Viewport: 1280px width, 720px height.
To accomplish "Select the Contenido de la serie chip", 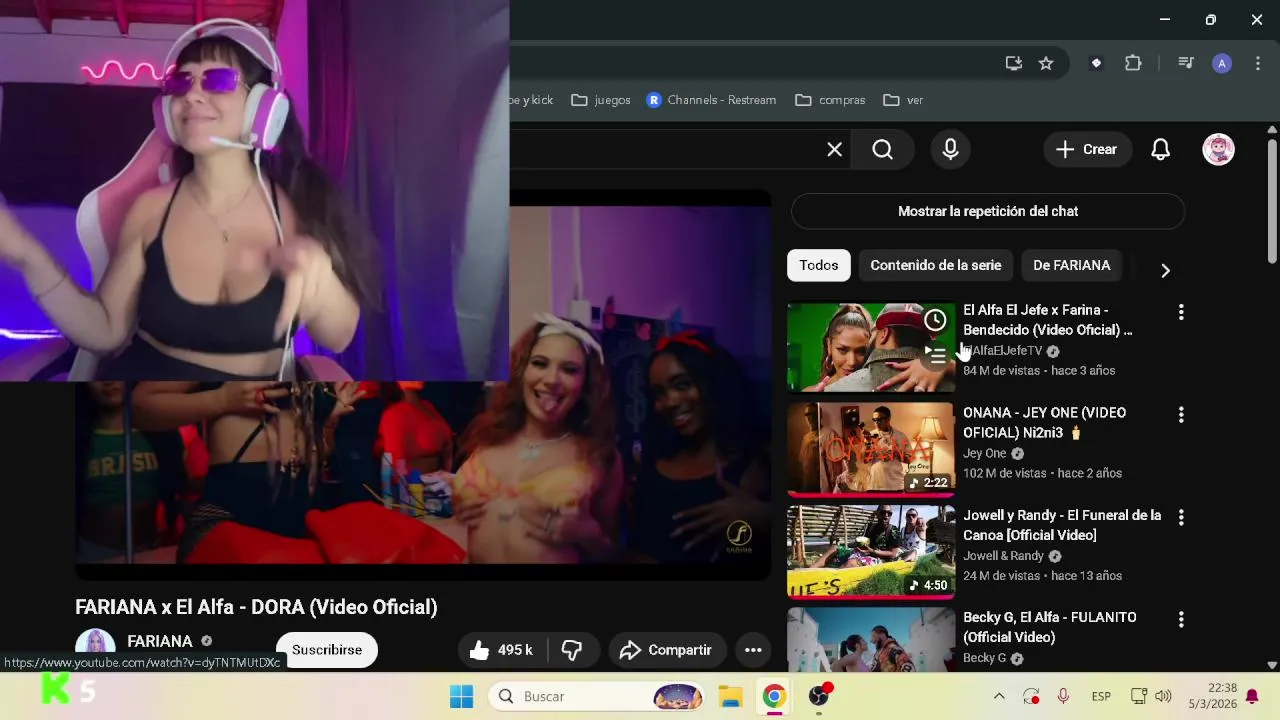I will pyautogui.click(x=935, y=265).
